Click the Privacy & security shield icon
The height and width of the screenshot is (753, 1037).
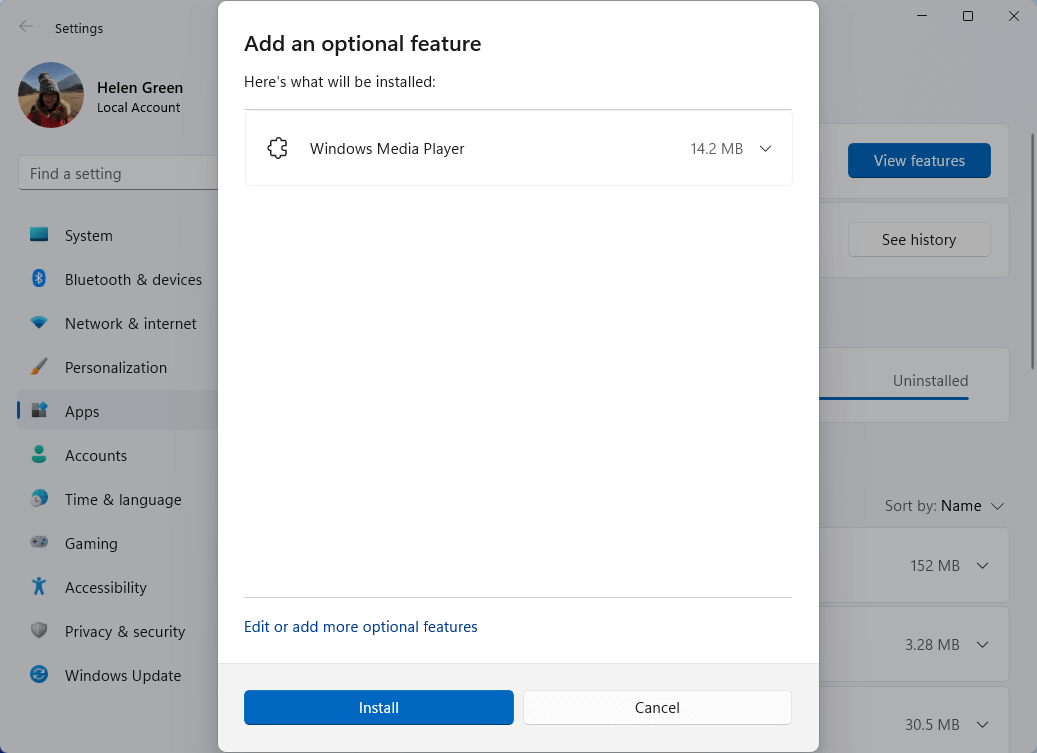coord(39,630)
